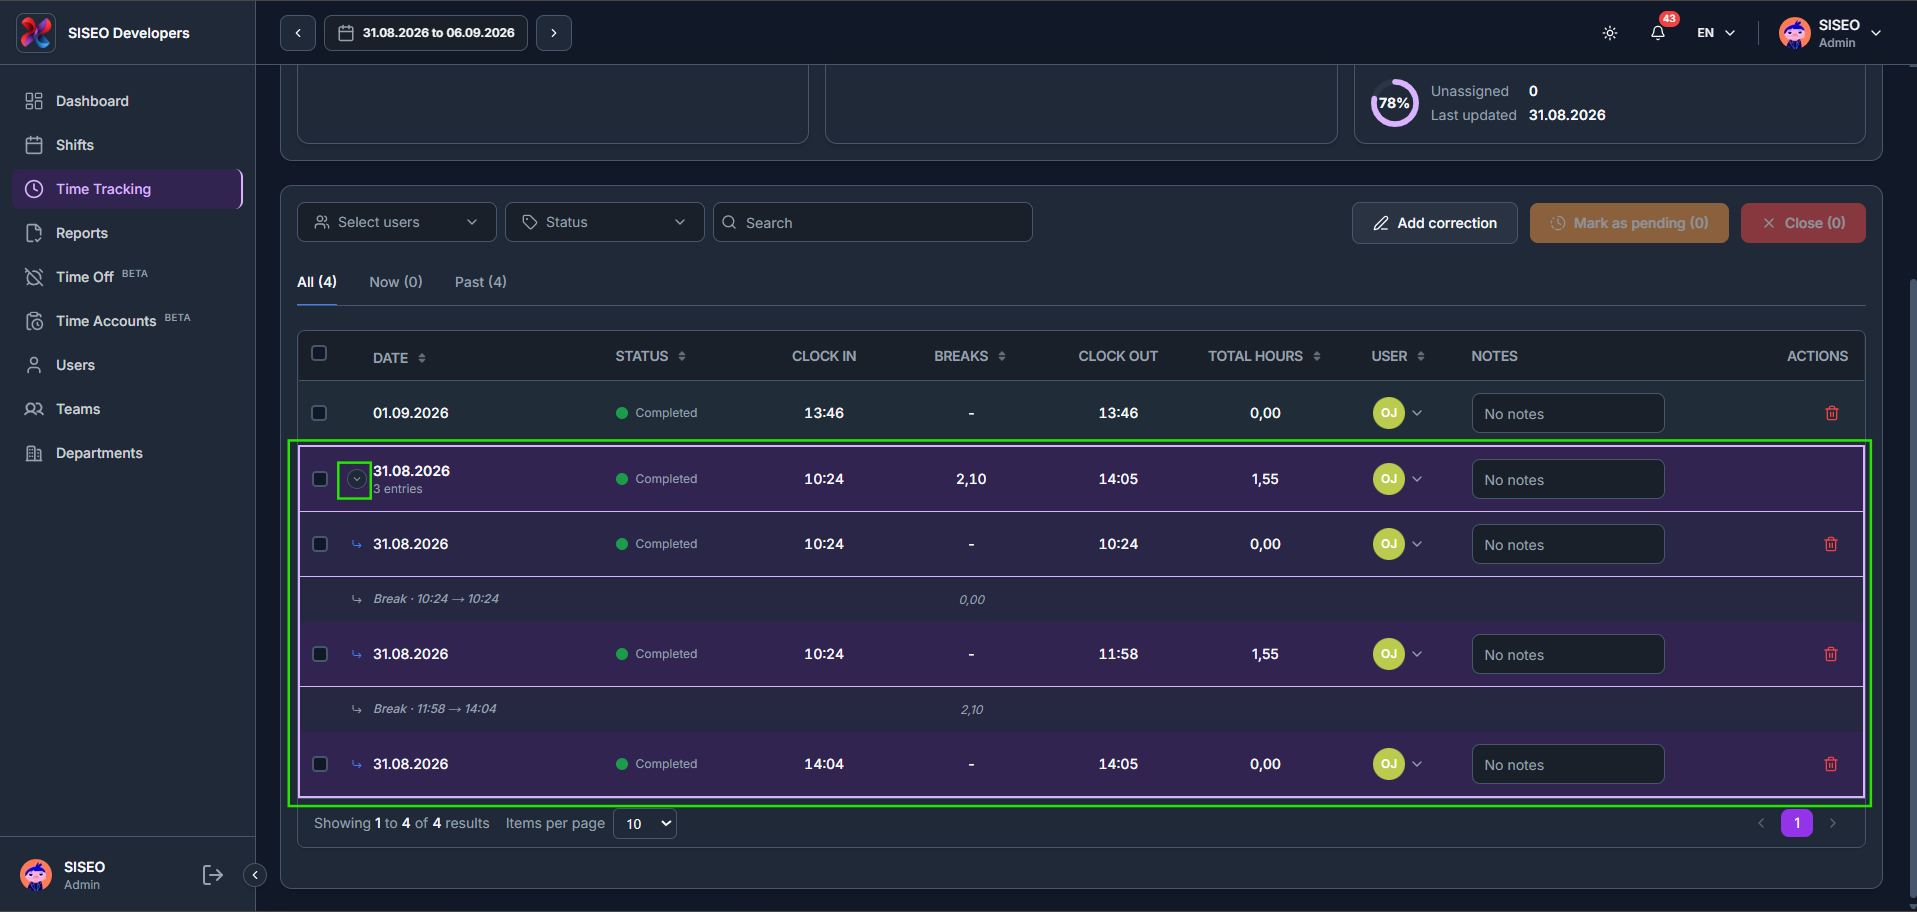Collapse the 31.08.2026 3 entries group
Image resolution: width=1917 pixels, height=912 pixels.
tap(356, 479)
